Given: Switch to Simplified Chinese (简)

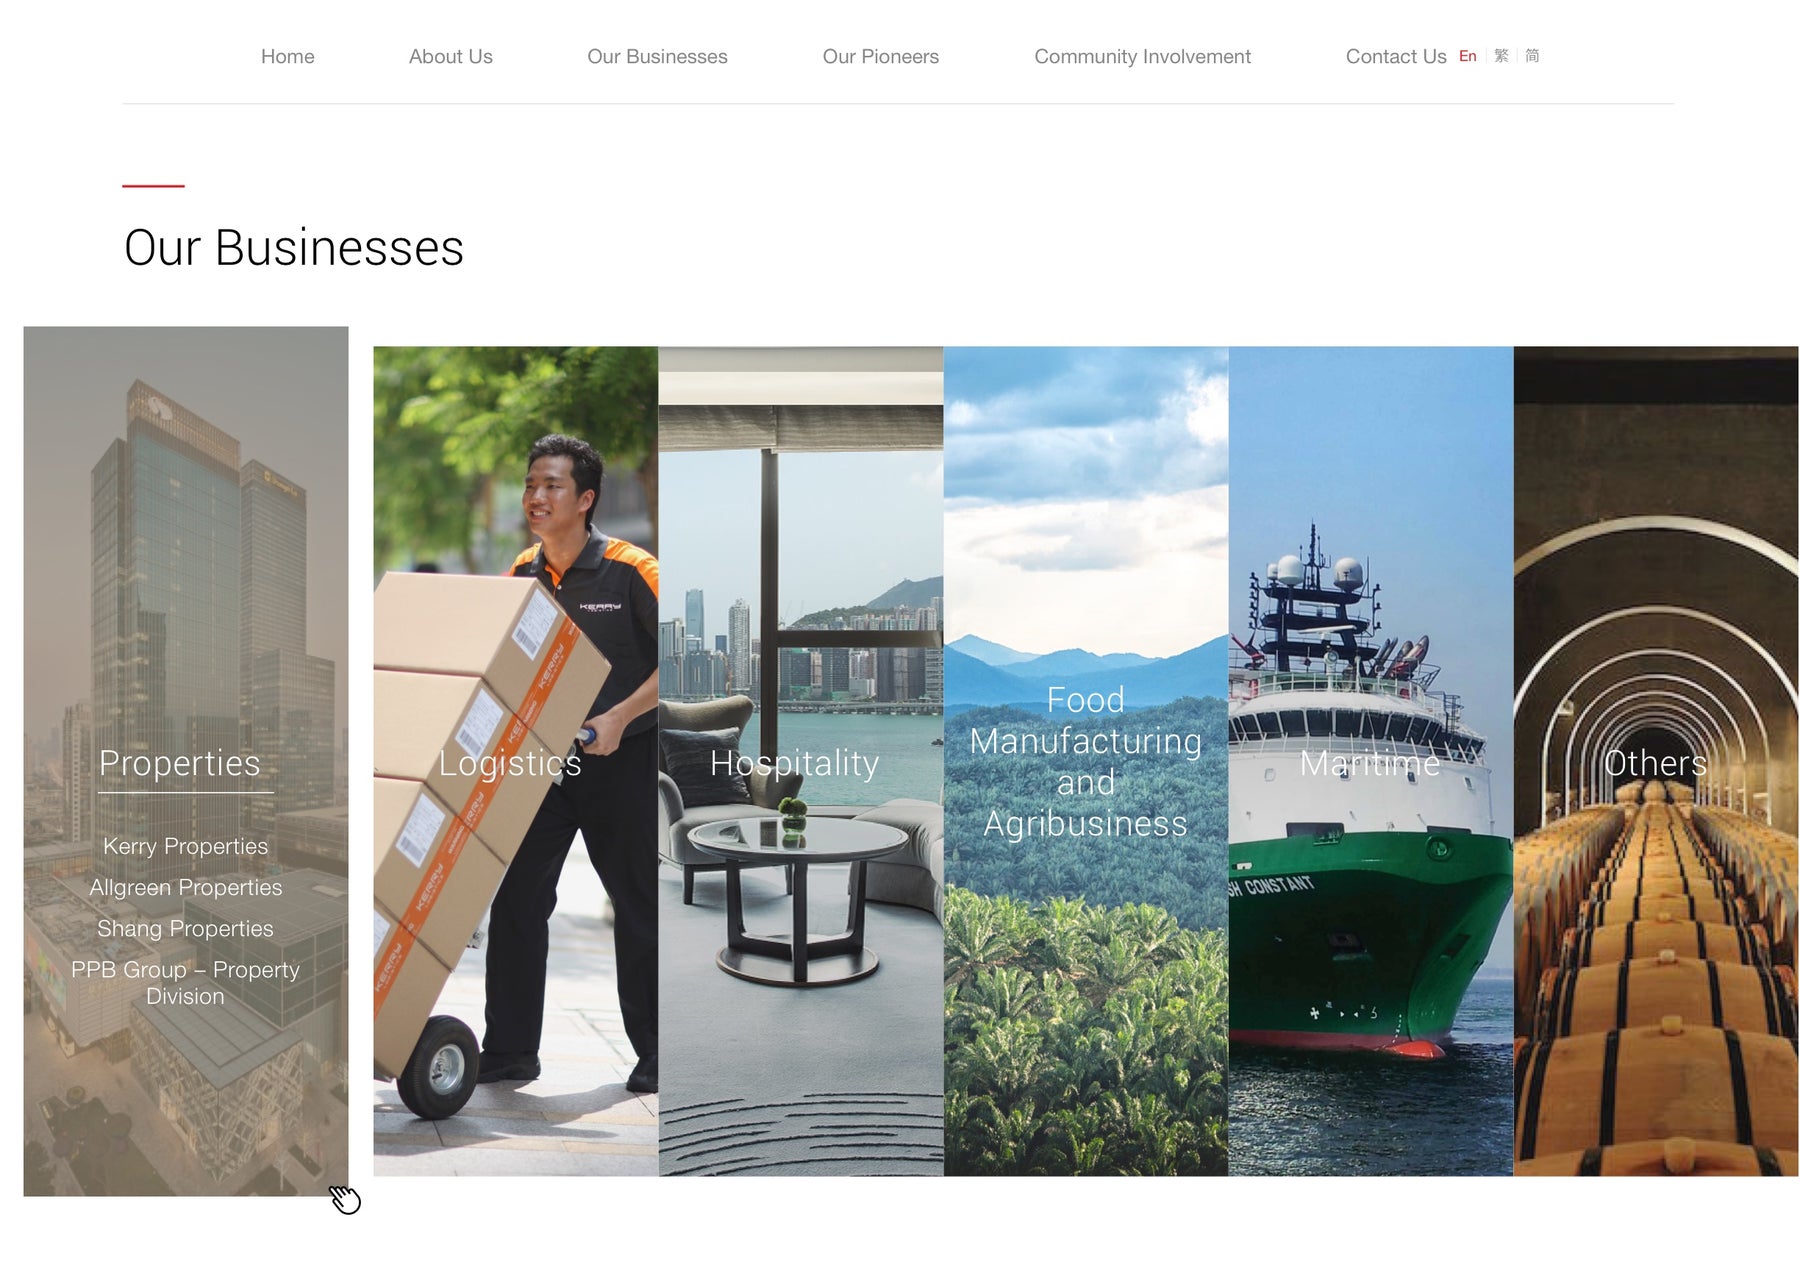Looking at the screenshot, I should click(x=1531, y=56).
